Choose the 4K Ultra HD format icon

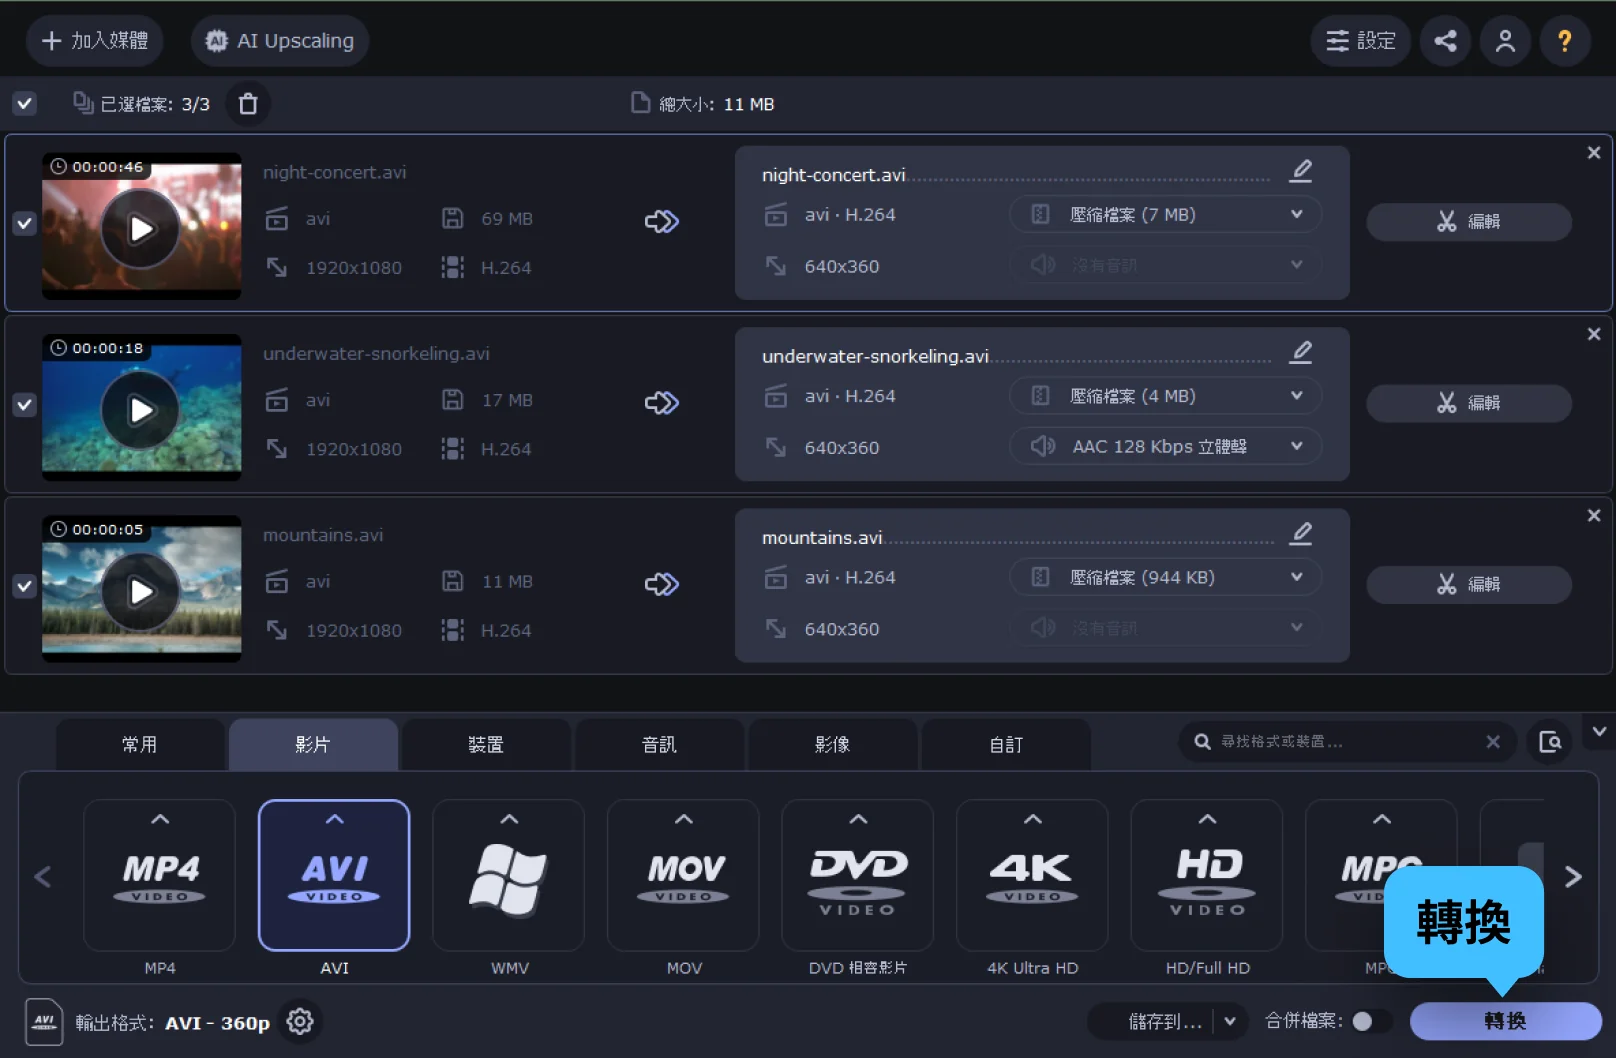[x=1032, y=875]
